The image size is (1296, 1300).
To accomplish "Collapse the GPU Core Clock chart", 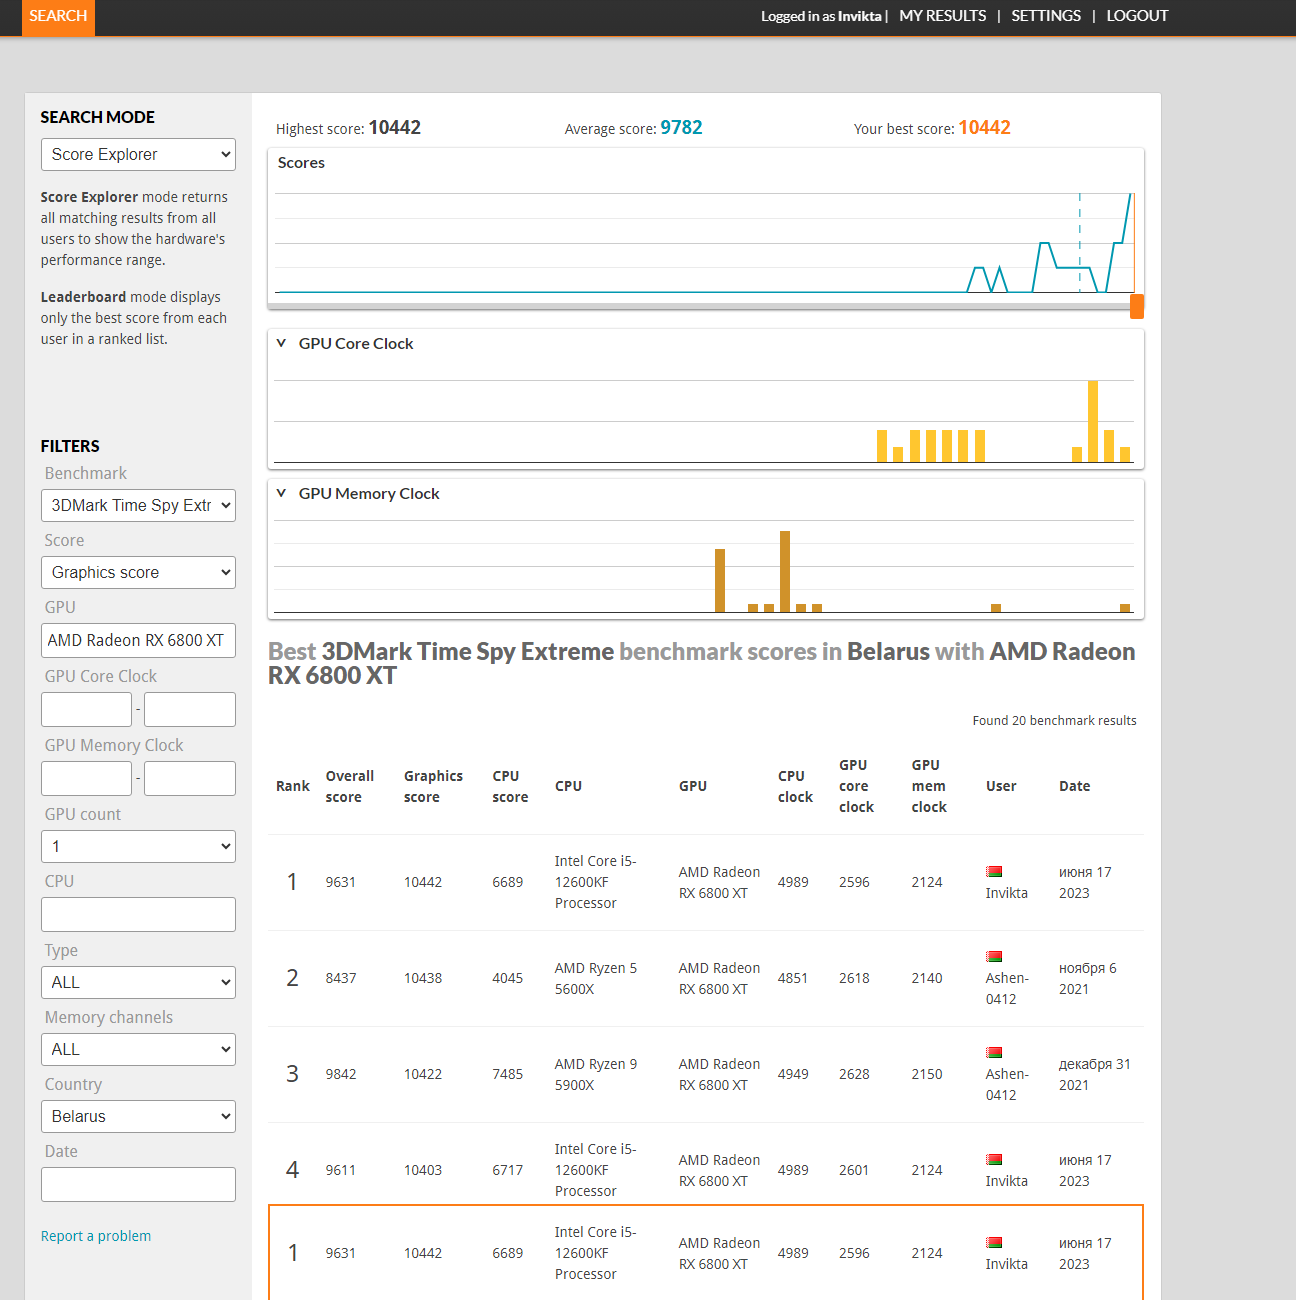I will coord(281,343).
